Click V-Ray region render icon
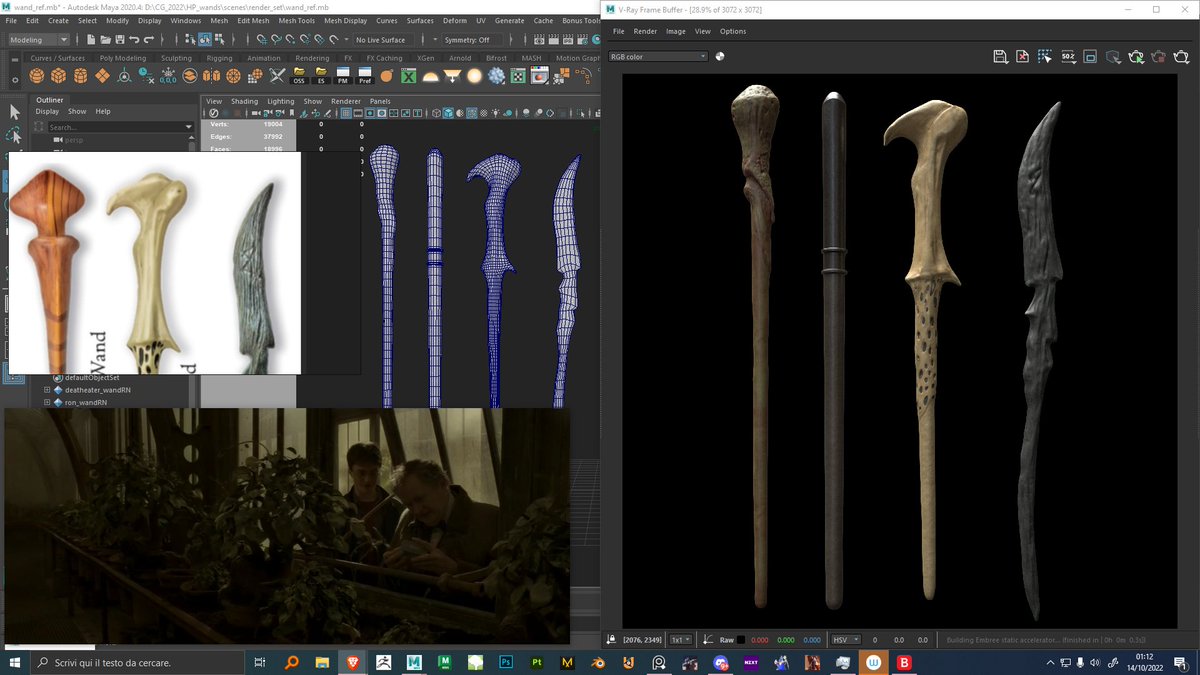The height and width of the screenshot is (675, 1200). tap(1091, 57)
